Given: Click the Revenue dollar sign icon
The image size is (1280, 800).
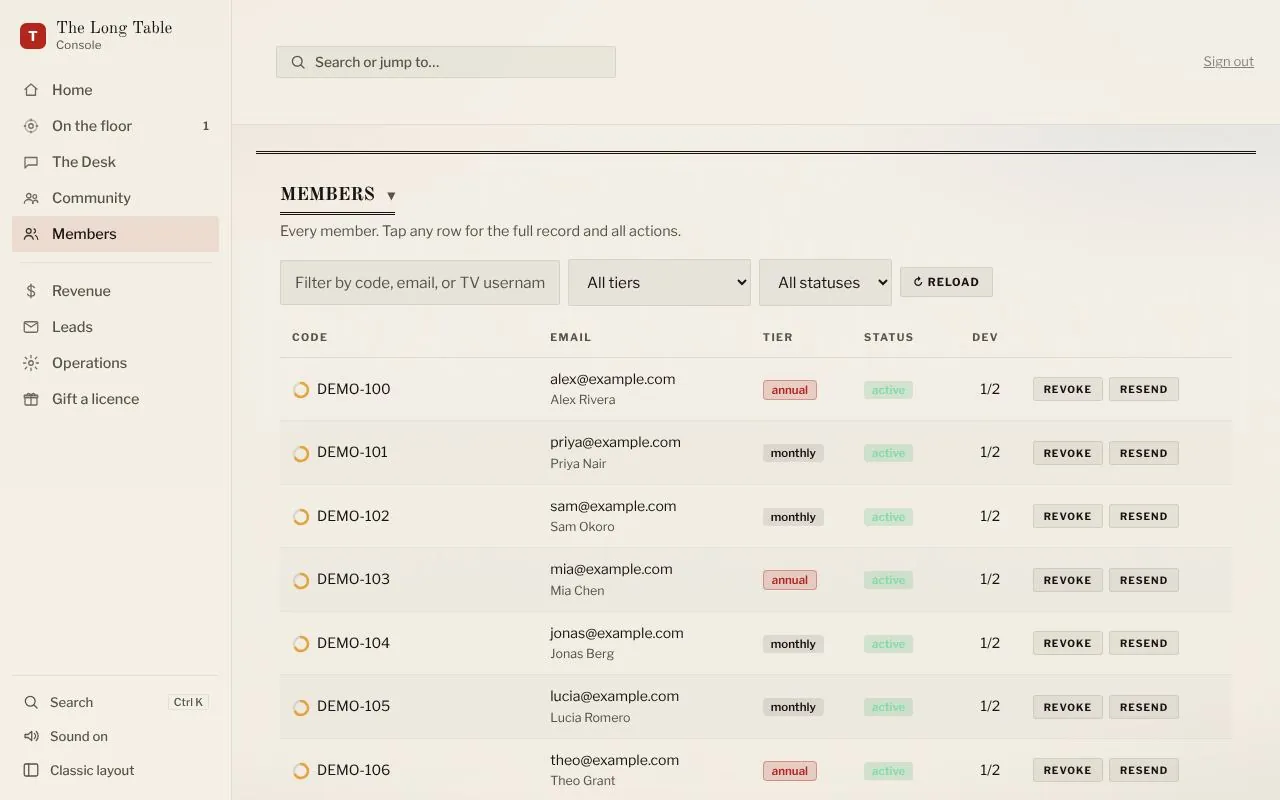Looking at the screenshot, I should (31, 291).
